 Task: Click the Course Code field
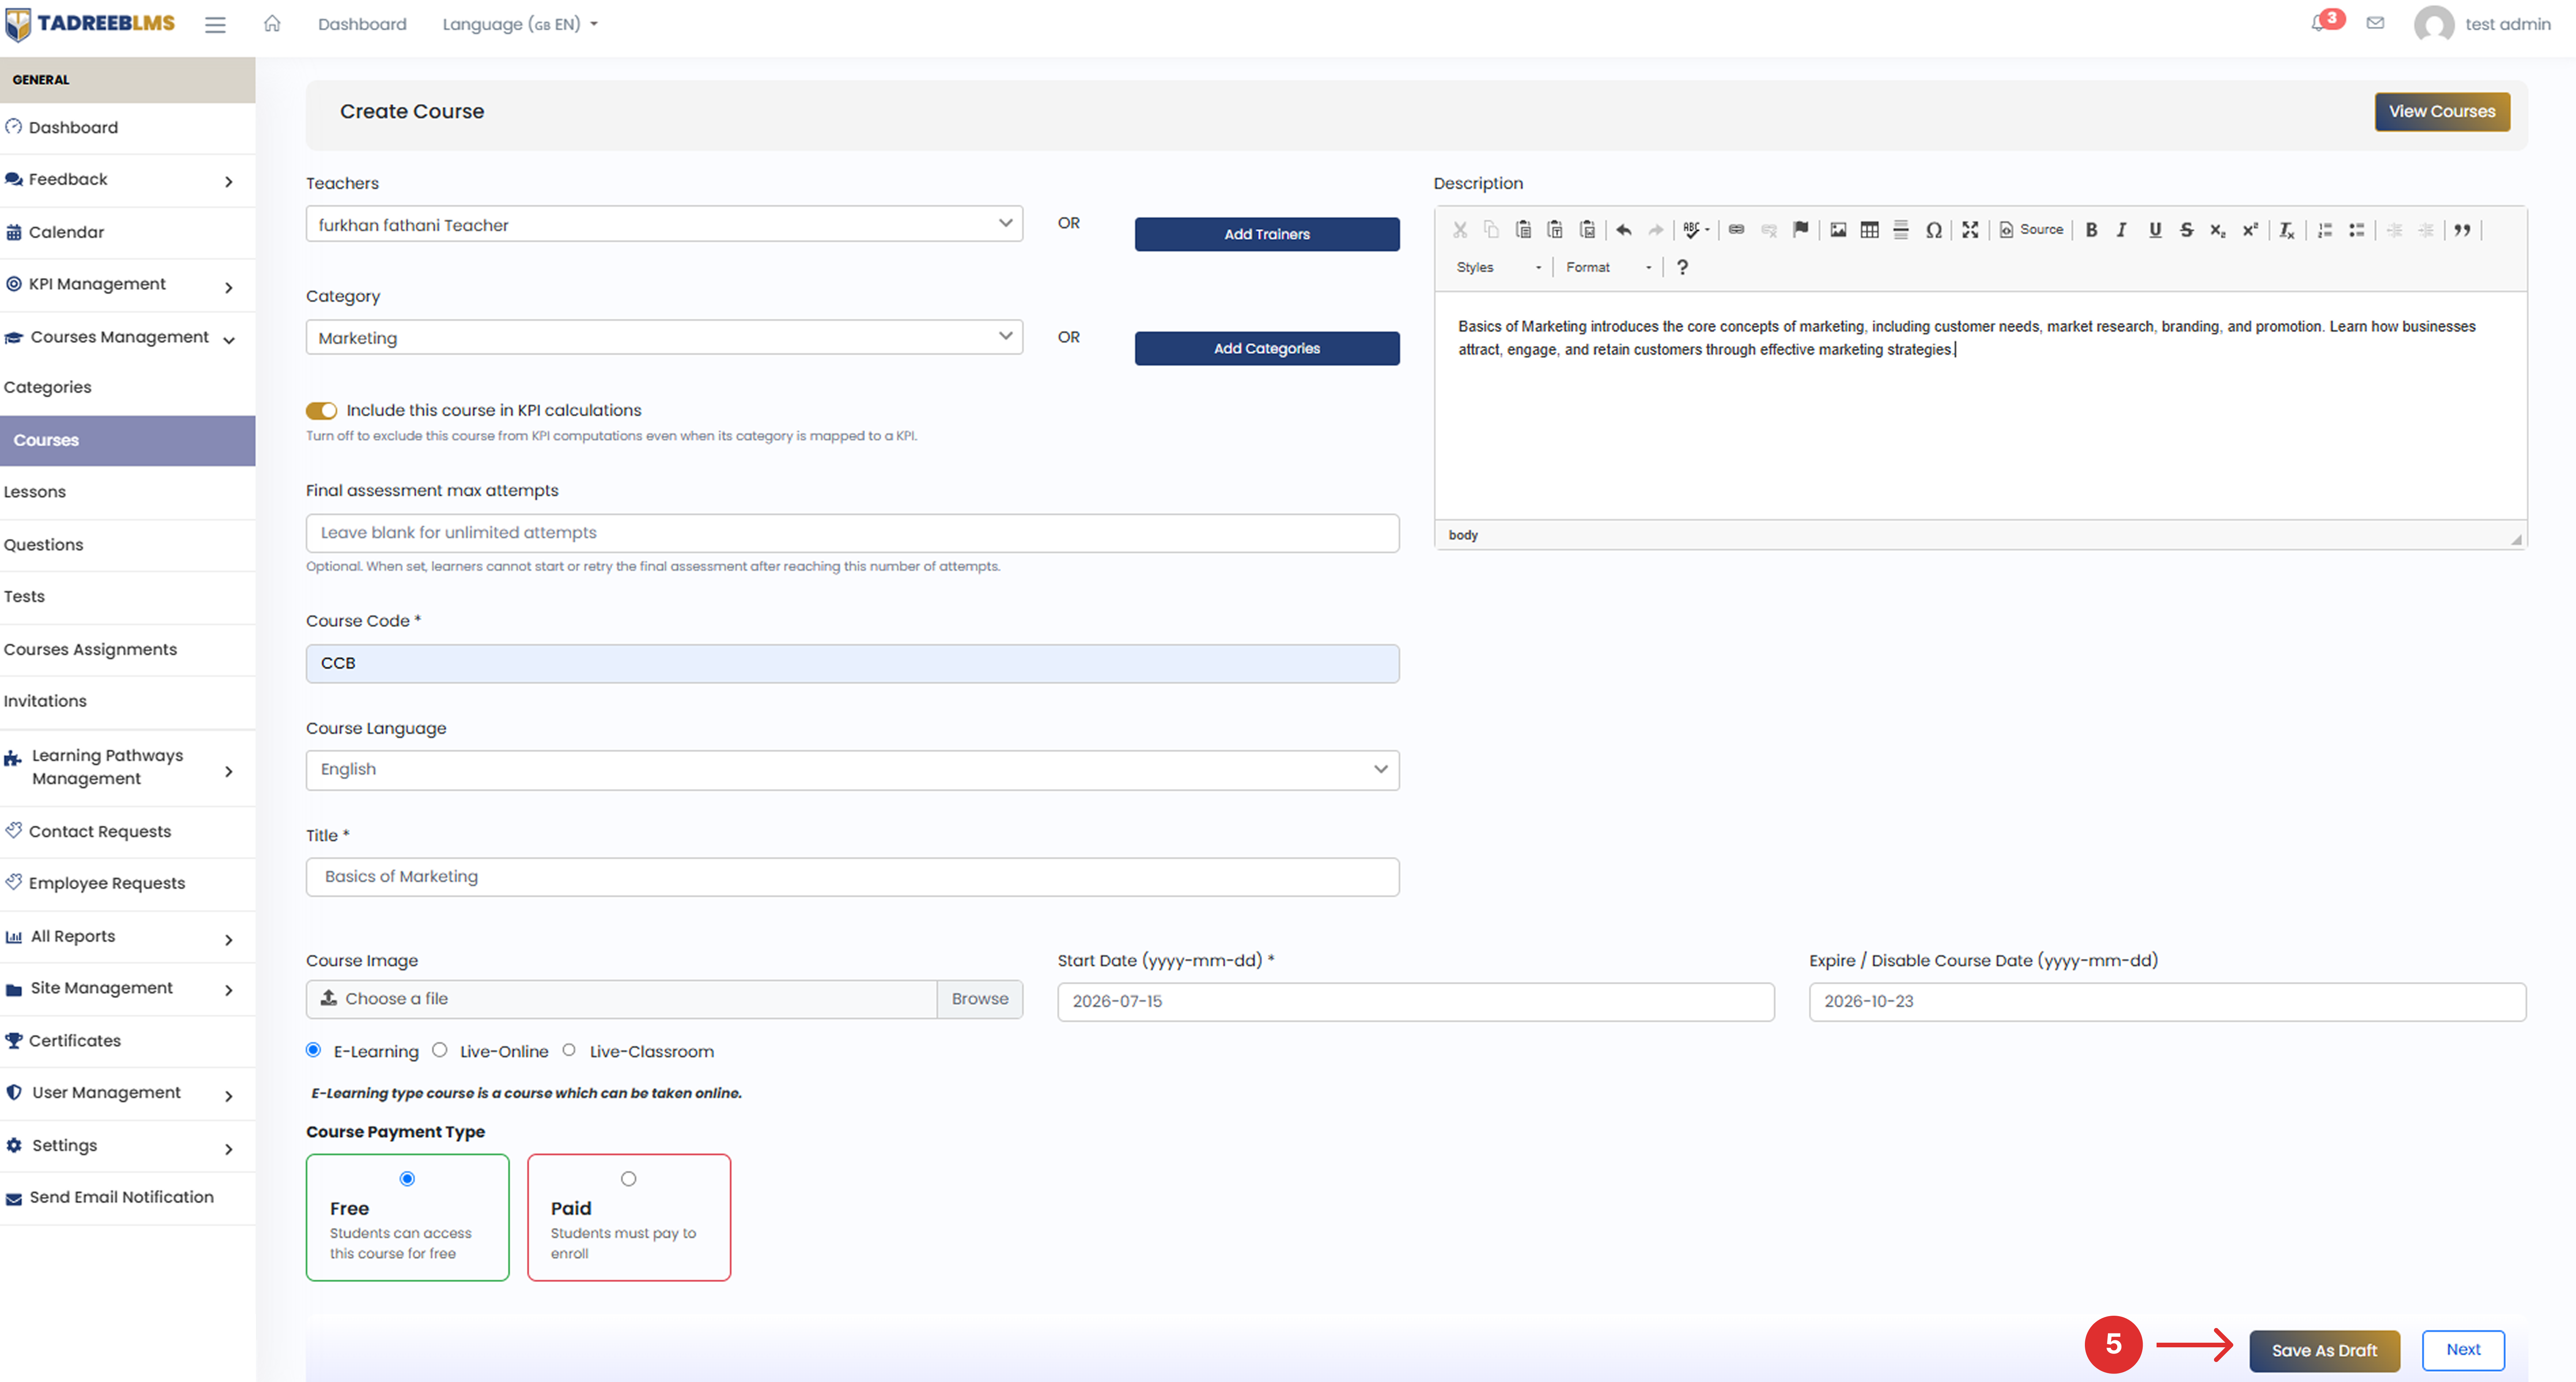pos(852,664)
